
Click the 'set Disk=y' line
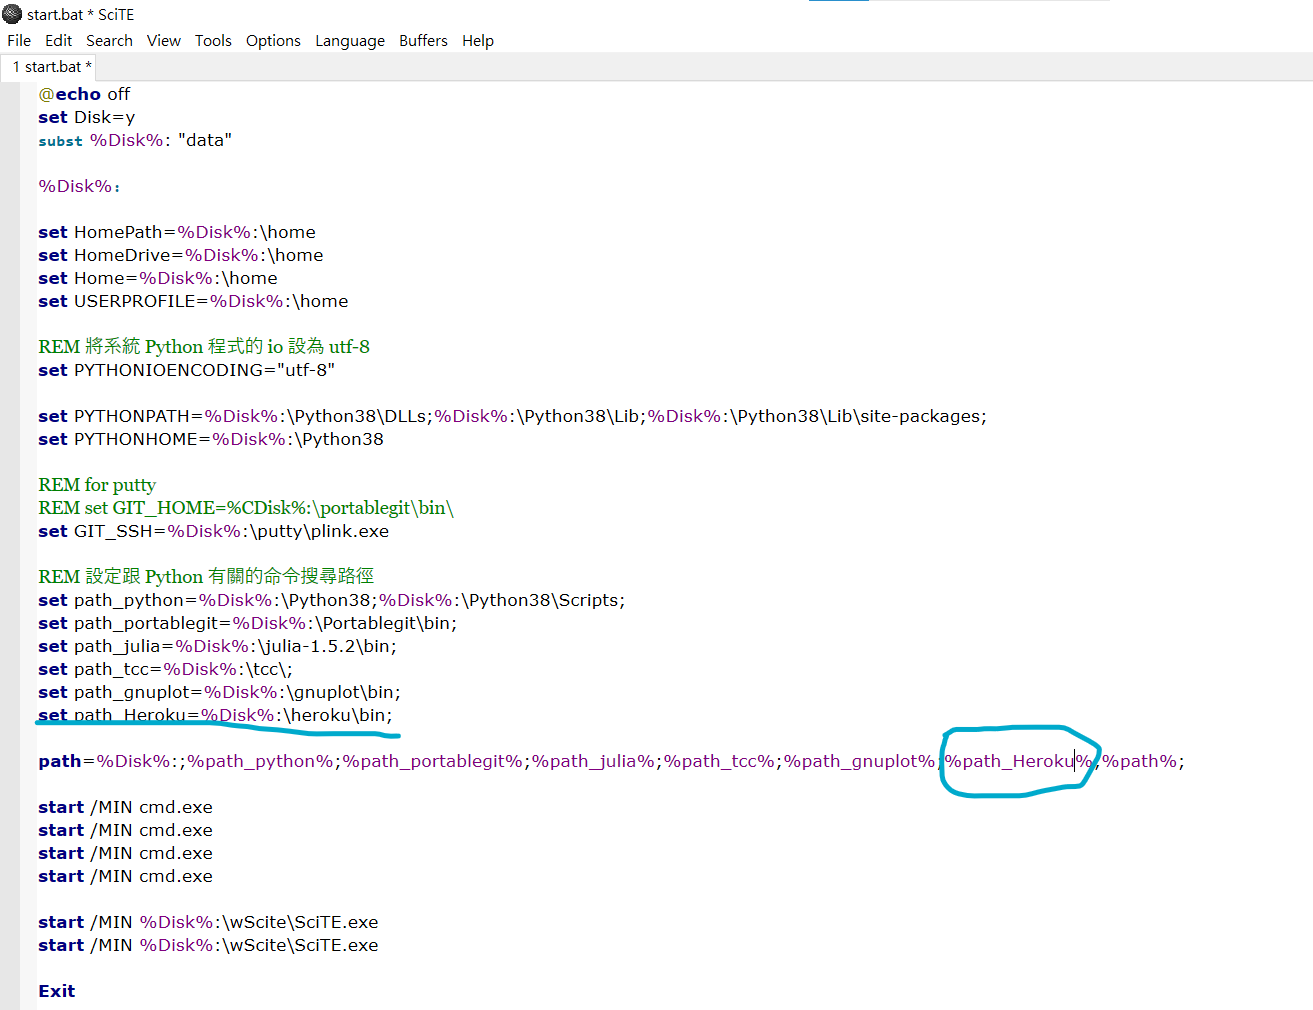point(87,117)
